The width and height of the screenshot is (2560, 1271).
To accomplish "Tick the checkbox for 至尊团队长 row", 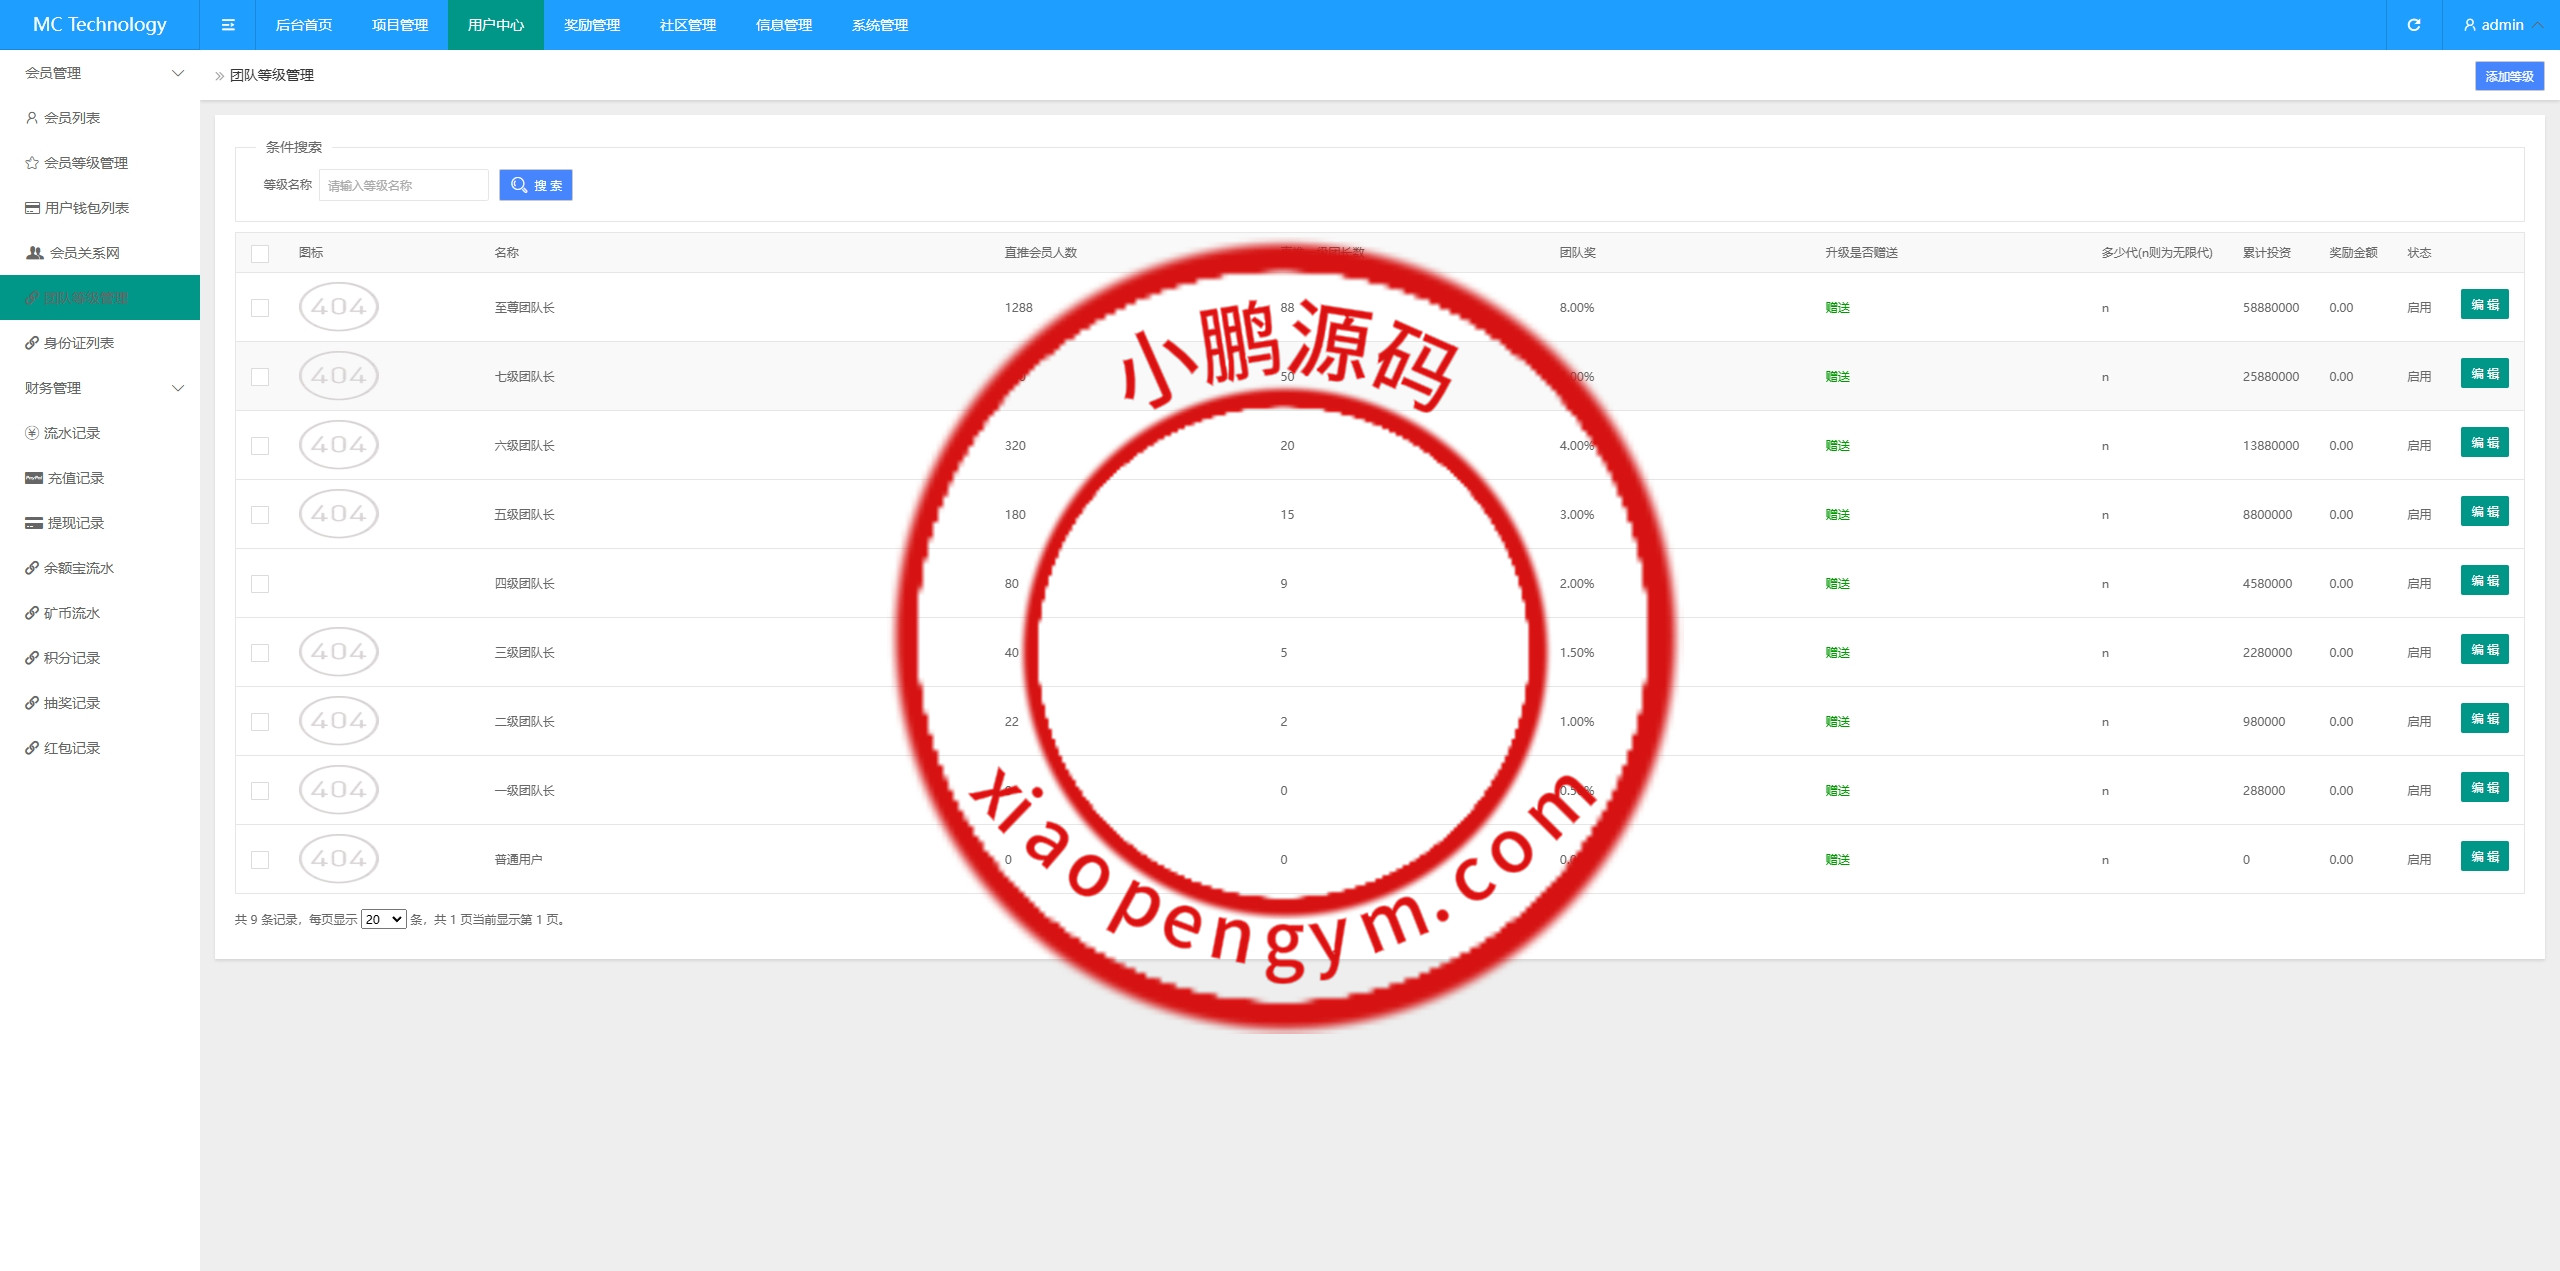I will [x=260, y=308].
